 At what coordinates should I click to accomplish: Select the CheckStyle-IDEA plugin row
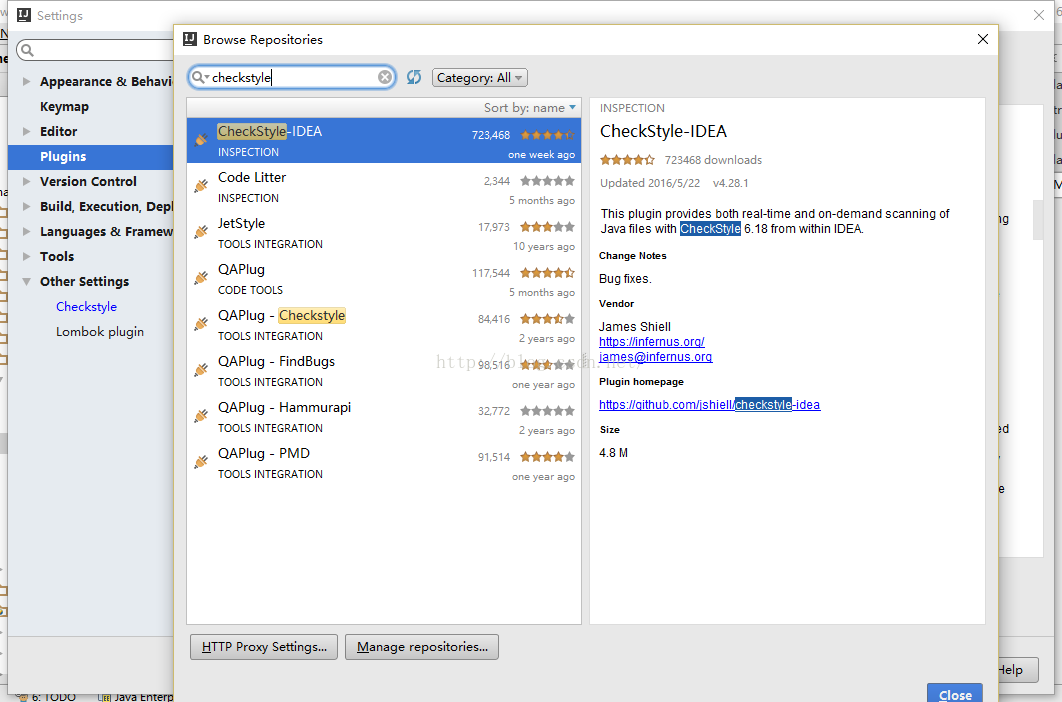[384, 140]
